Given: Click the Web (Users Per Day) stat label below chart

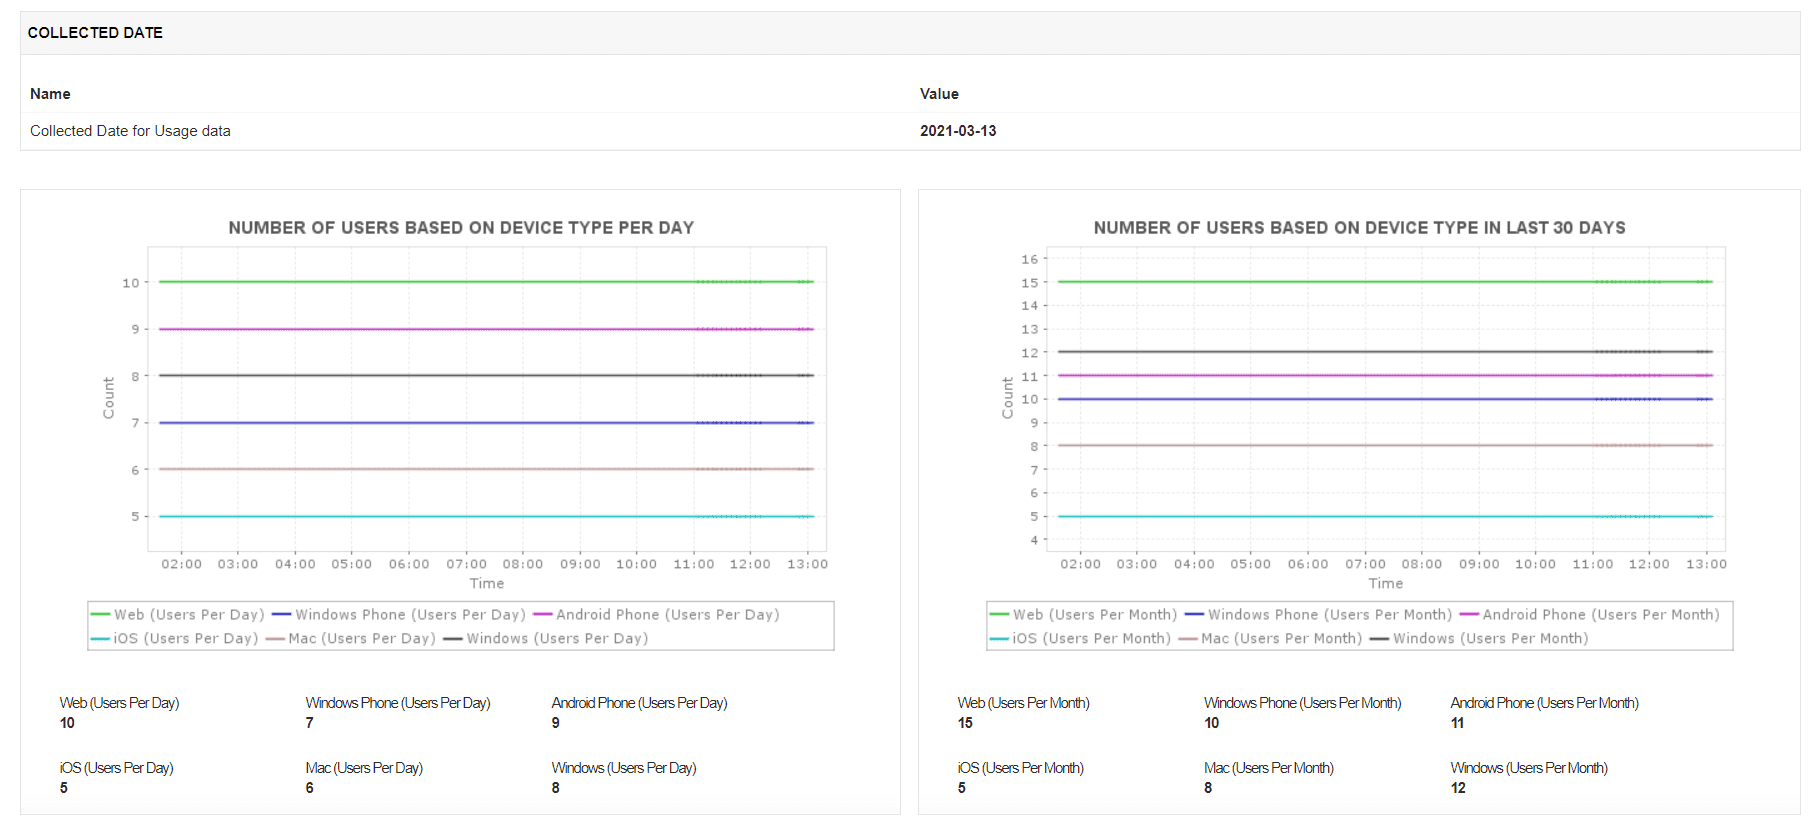Looking at the screenshot, I should [119, 703].
